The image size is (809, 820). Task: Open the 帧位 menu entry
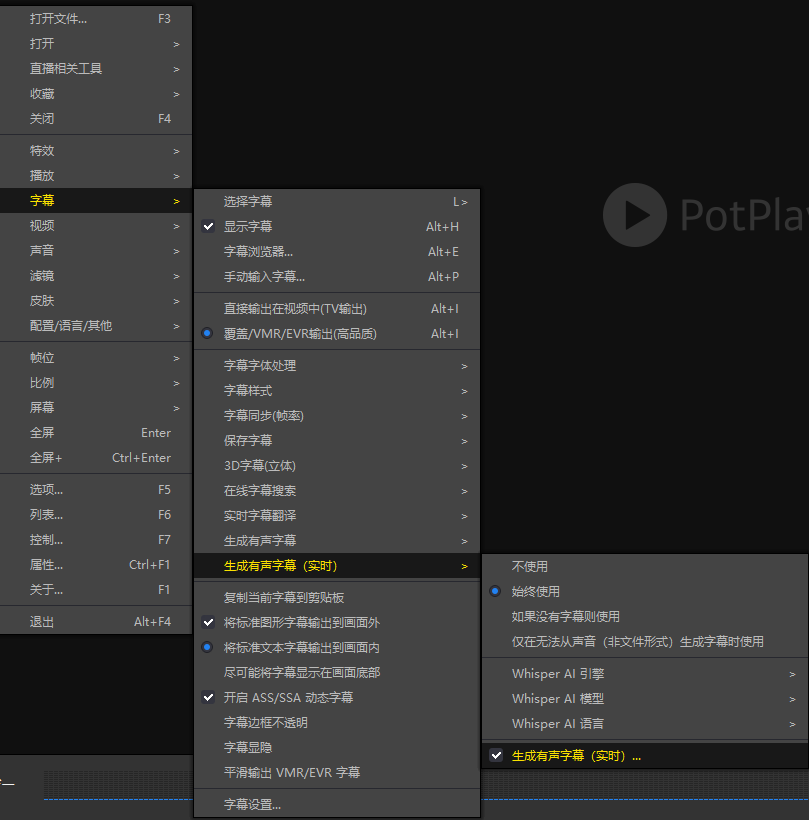coord(96,358)
